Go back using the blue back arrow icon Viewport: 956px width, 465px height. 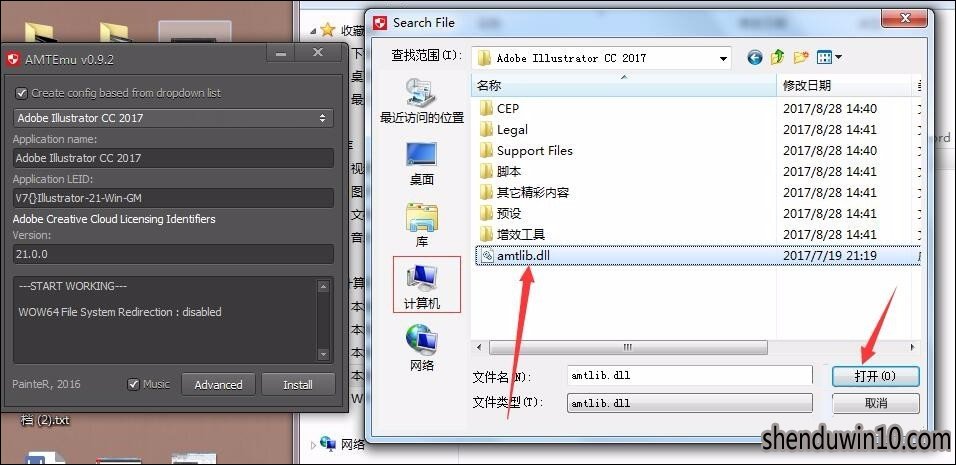coord(755,58)
